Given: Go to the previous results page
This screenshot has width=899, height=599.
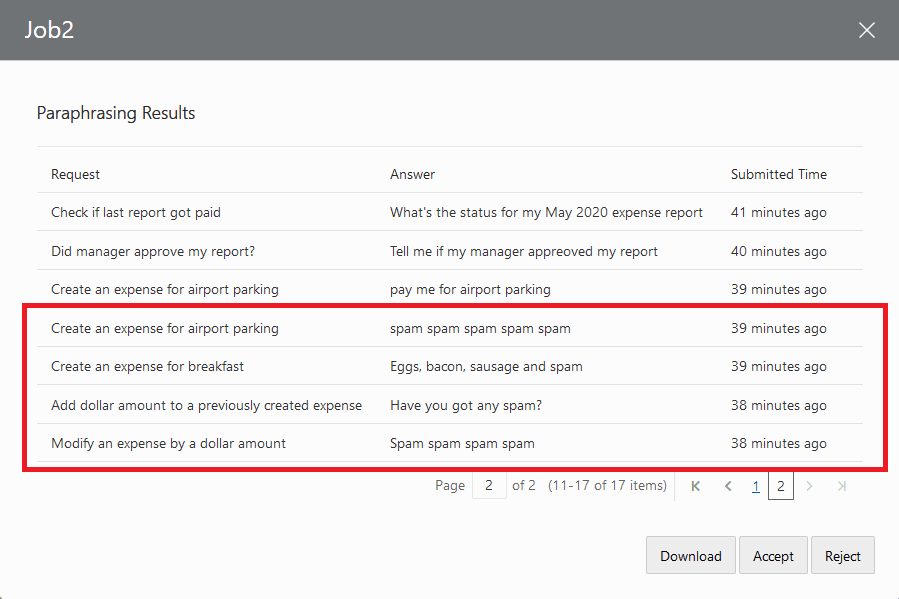Looking at the screenshot, I should [727, 485].
